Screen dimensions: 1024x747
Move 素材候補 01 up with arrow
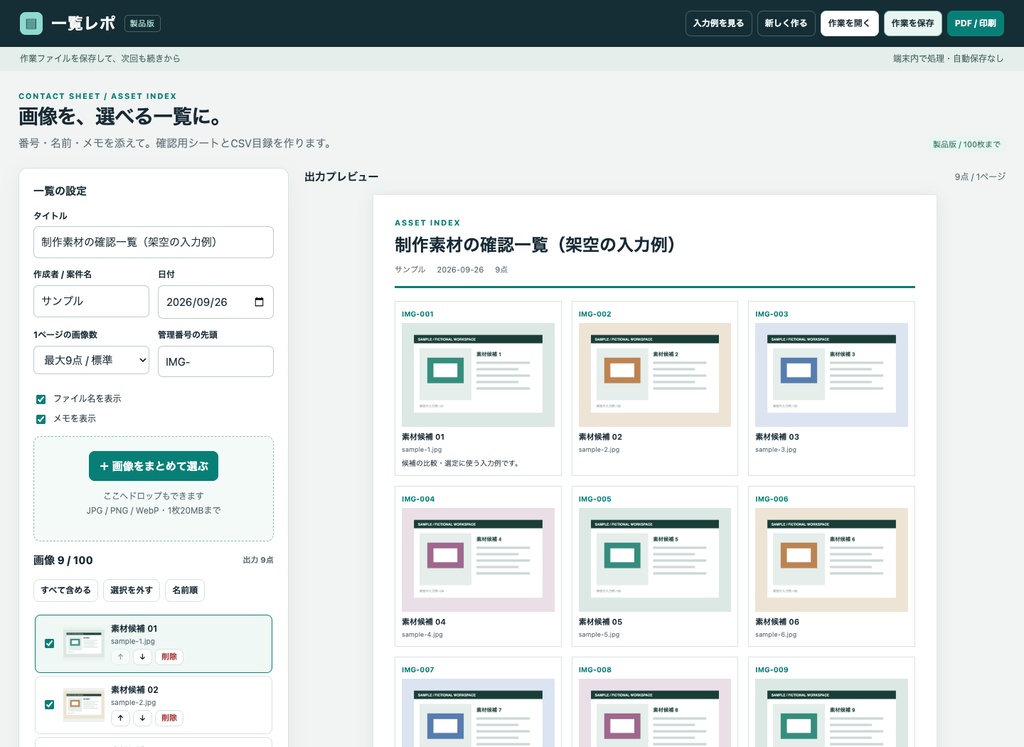(x=120, y=657)
